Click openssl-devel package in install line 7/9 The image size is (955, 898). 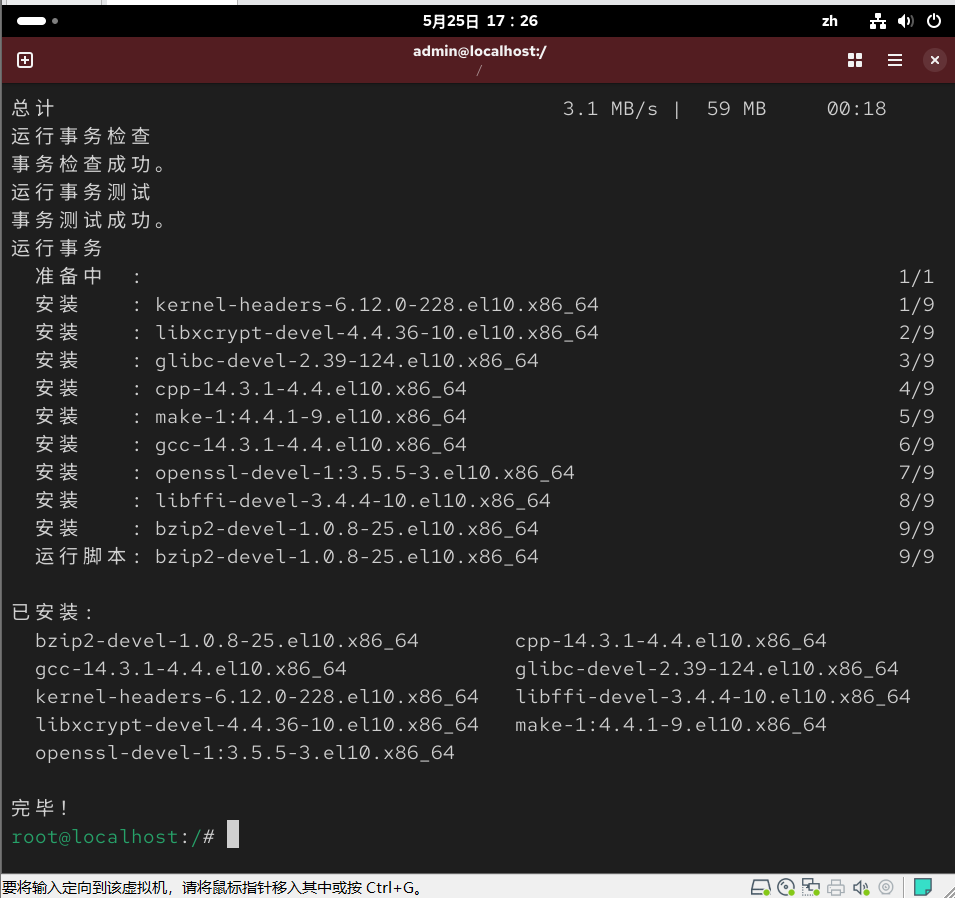coord(364,473)
